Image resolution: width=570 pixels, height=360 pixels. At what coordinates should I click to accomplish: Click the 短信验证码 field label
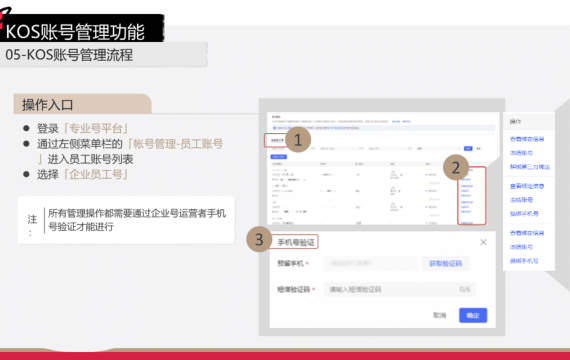293,289
